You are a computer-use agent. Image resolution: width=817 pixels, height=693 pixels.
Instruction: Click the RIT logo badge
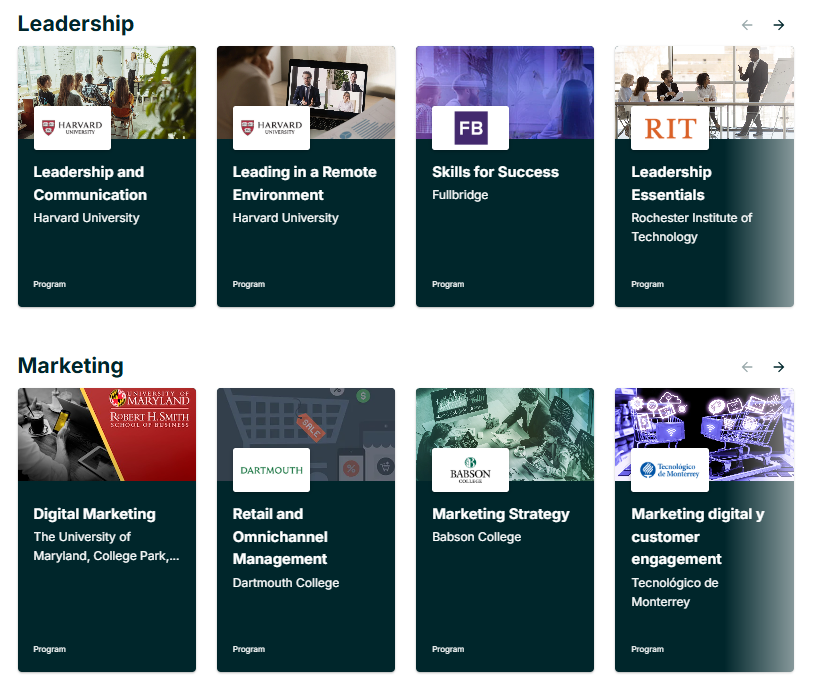pyautogui.click(x=670, y=128)
